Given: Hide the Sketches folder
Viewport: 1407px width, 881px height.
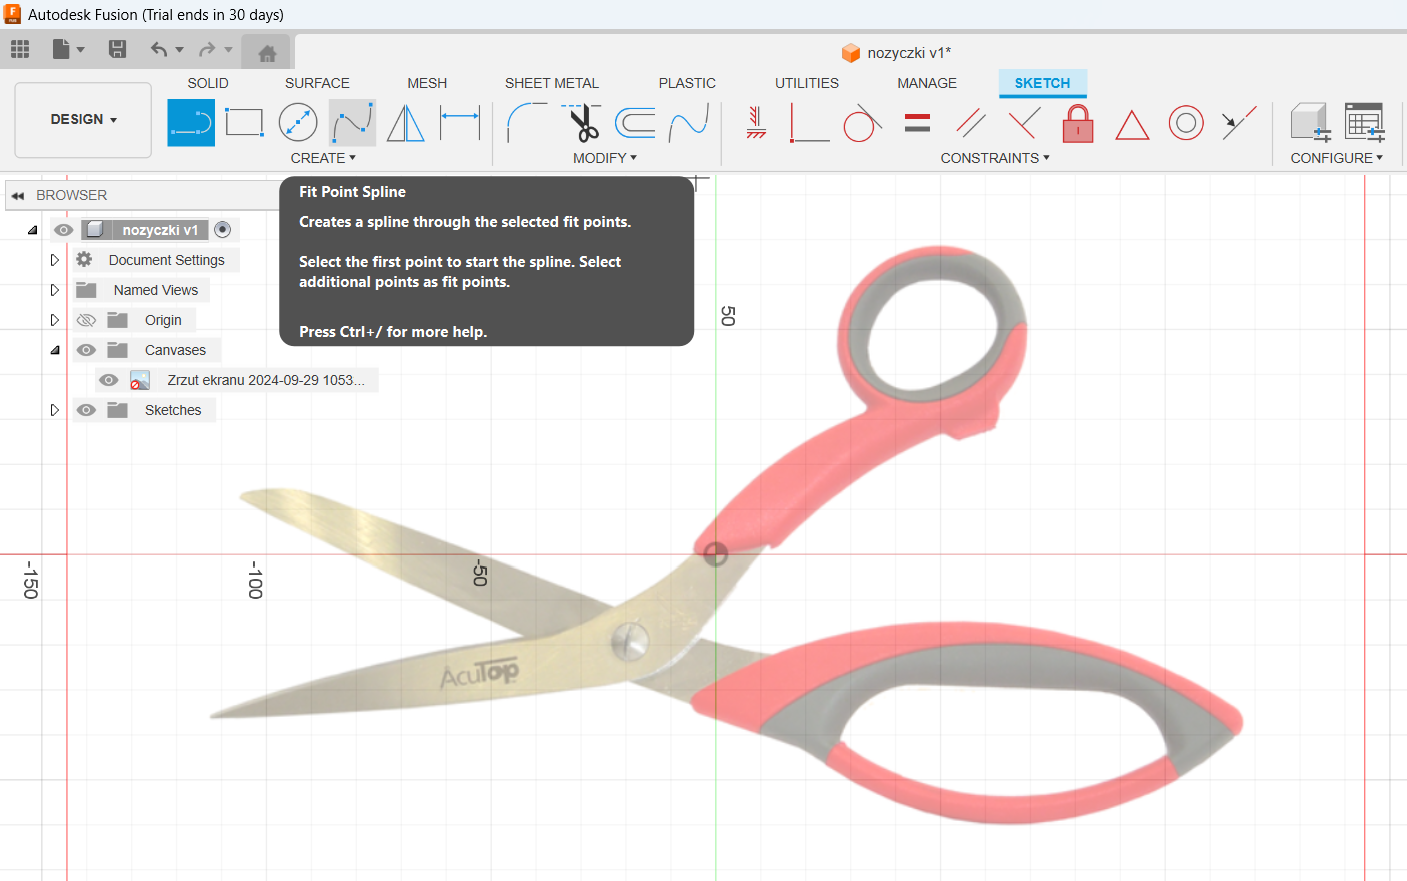Looking at the screenshot, I should point(87,410).
